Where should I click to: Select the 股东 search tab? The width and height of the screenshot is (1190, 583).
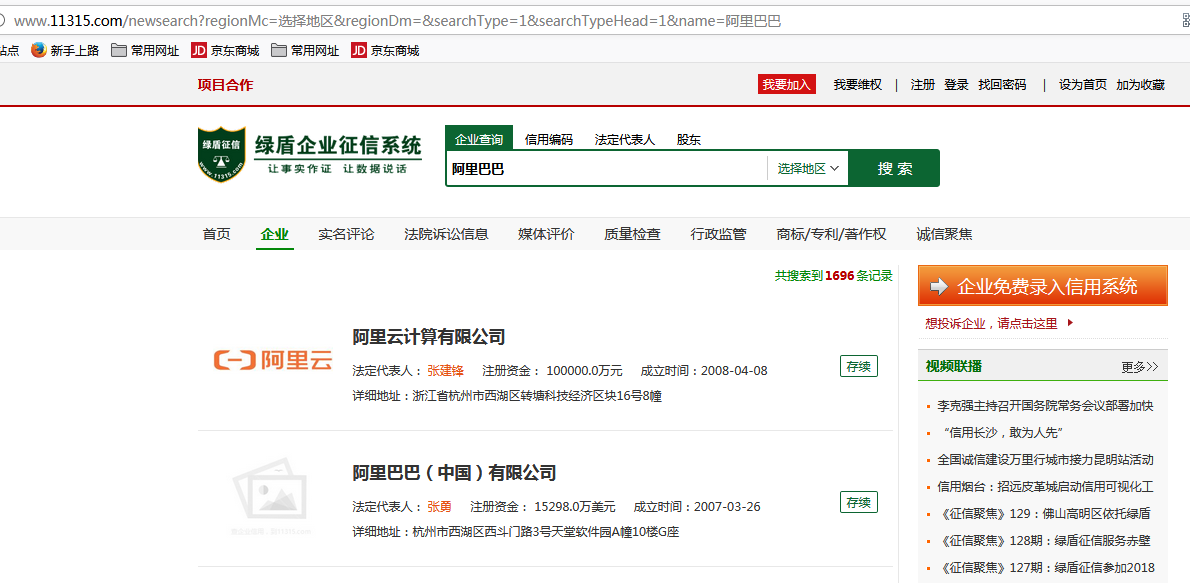pyautogui.click(x=688, y=140)
